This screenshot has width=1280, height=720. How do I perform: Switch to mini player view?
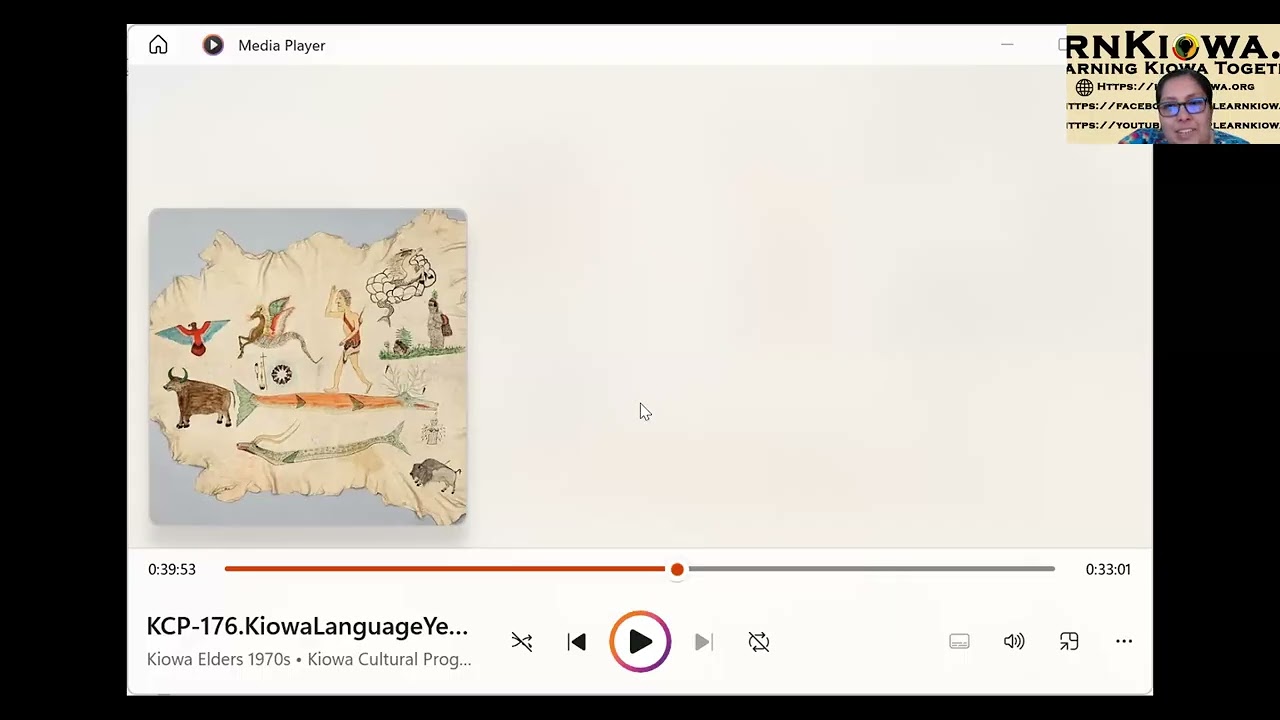1069,642
